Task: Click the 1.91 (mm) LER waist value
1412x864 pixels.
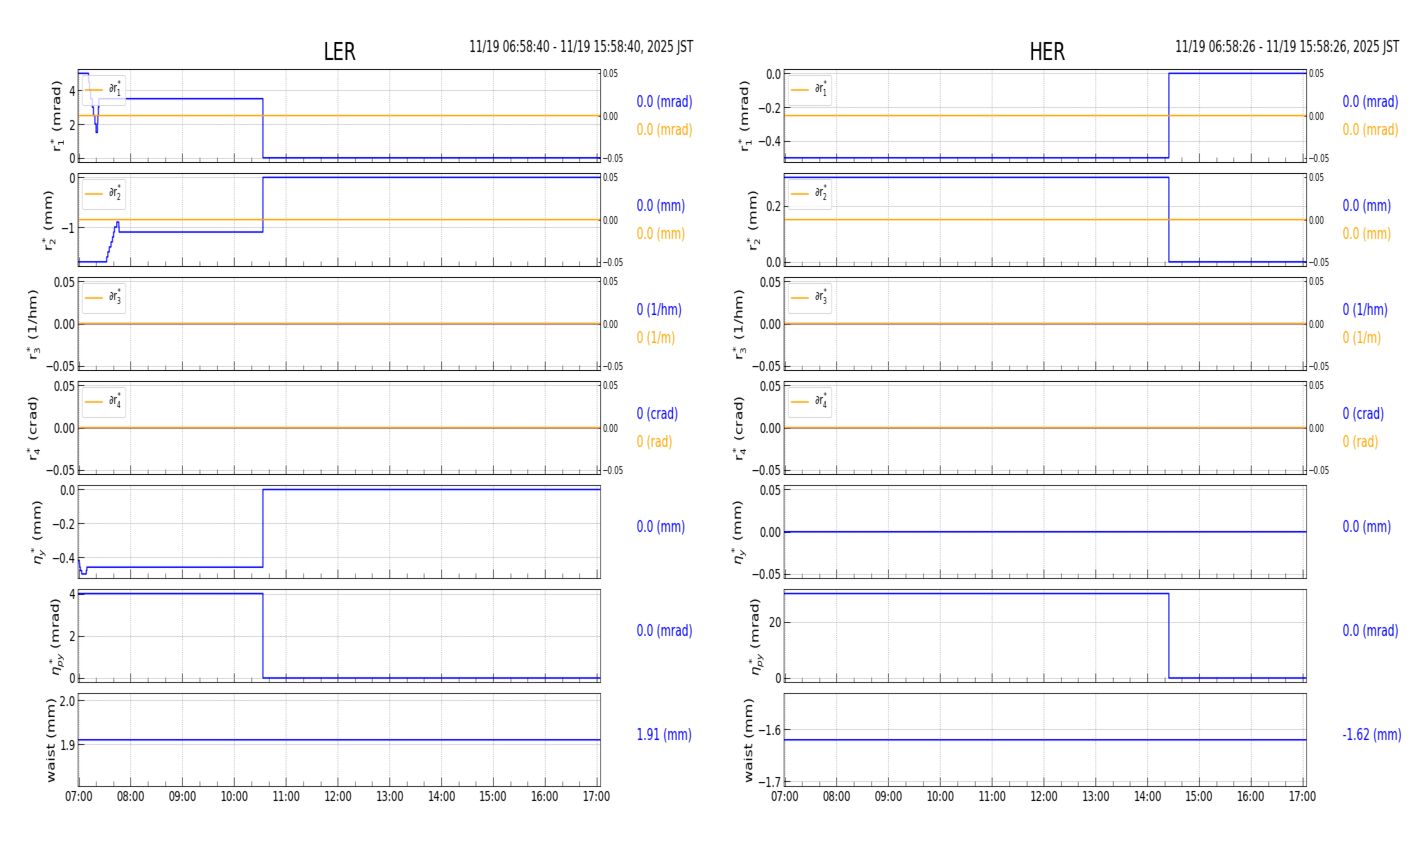Action: click(x=664, y=735)
